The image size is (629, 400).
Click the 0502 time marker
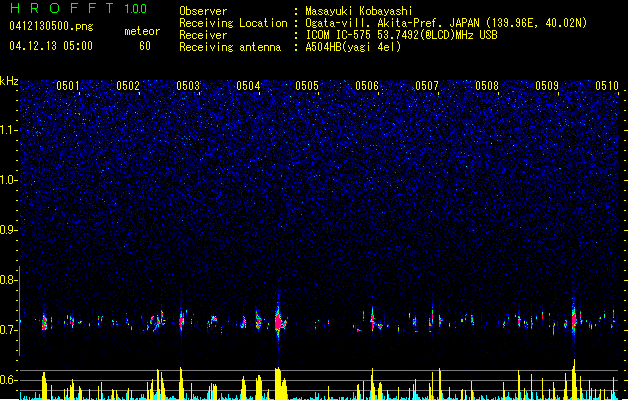click(x=128, y=86)
